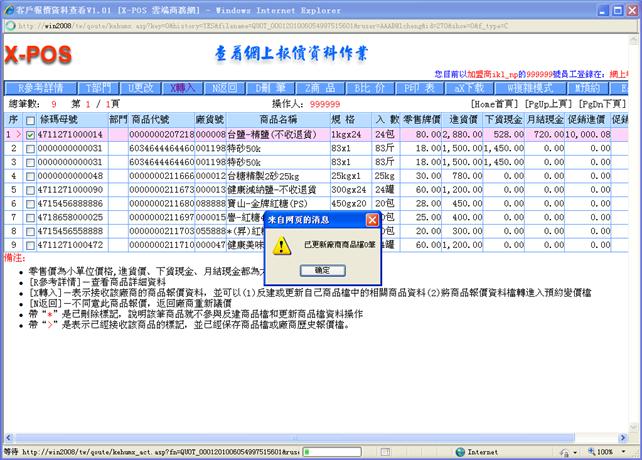Image resolution: width=642 pixels, height=460 pixels.
Task: Uncheck the checkbox for row 1
Action: click(30, 134)
